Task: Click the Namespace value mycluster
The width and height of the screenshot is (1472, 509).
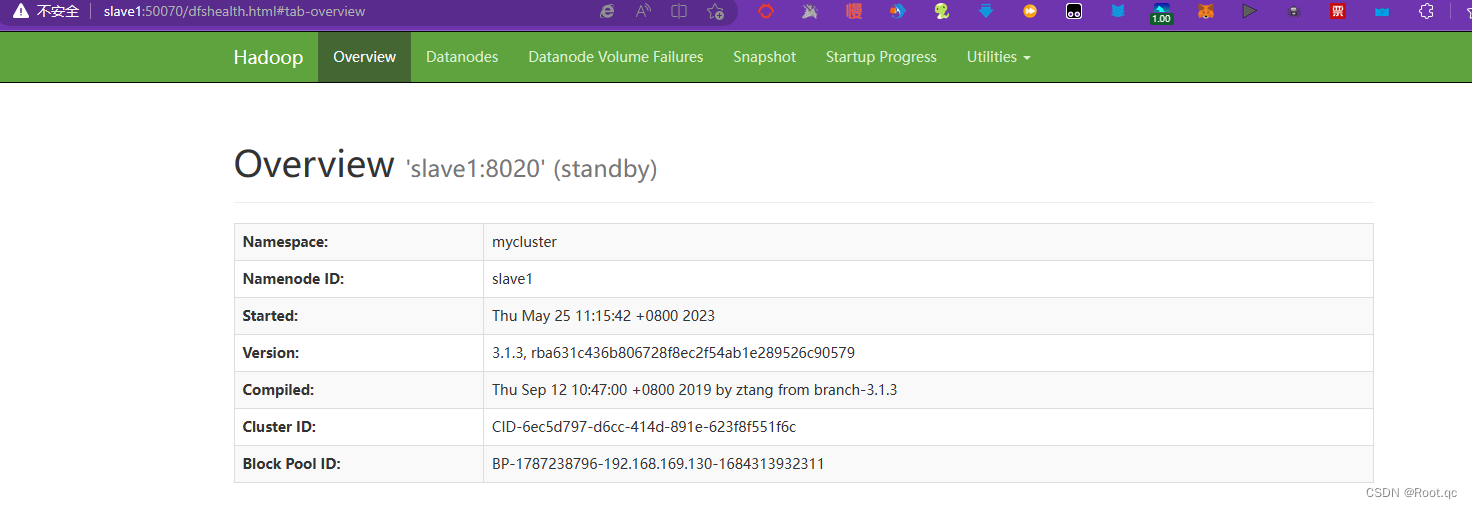Action: pyautogui.click(x=524, y=242)
